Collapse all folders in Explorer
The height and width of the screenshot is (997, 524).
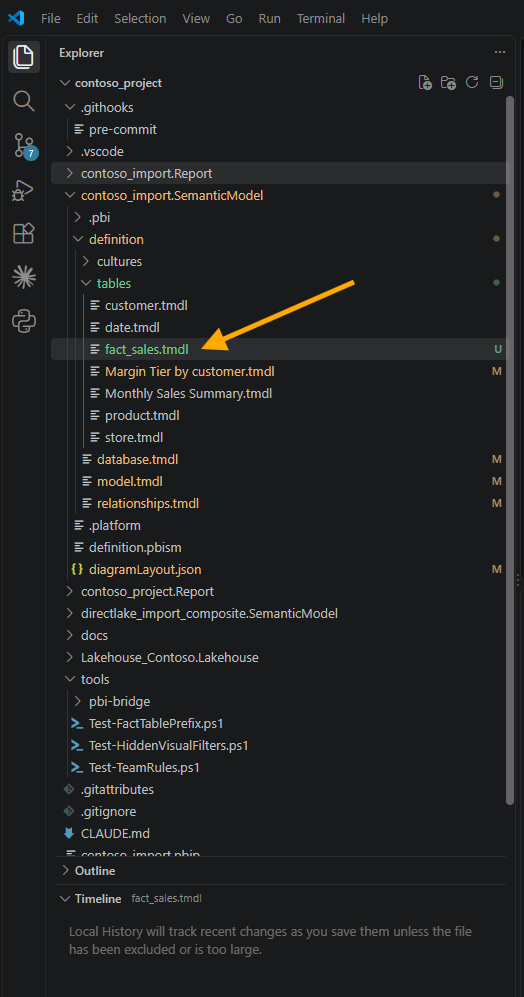click(496, 83)
